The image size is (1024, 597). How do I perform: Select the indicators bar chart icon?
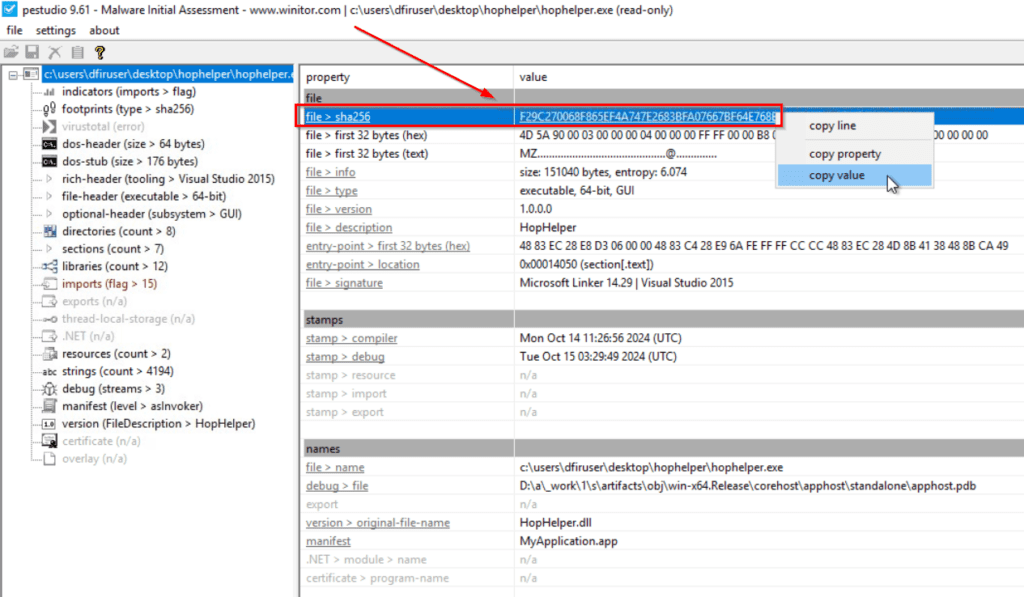[x=48, y=92]
